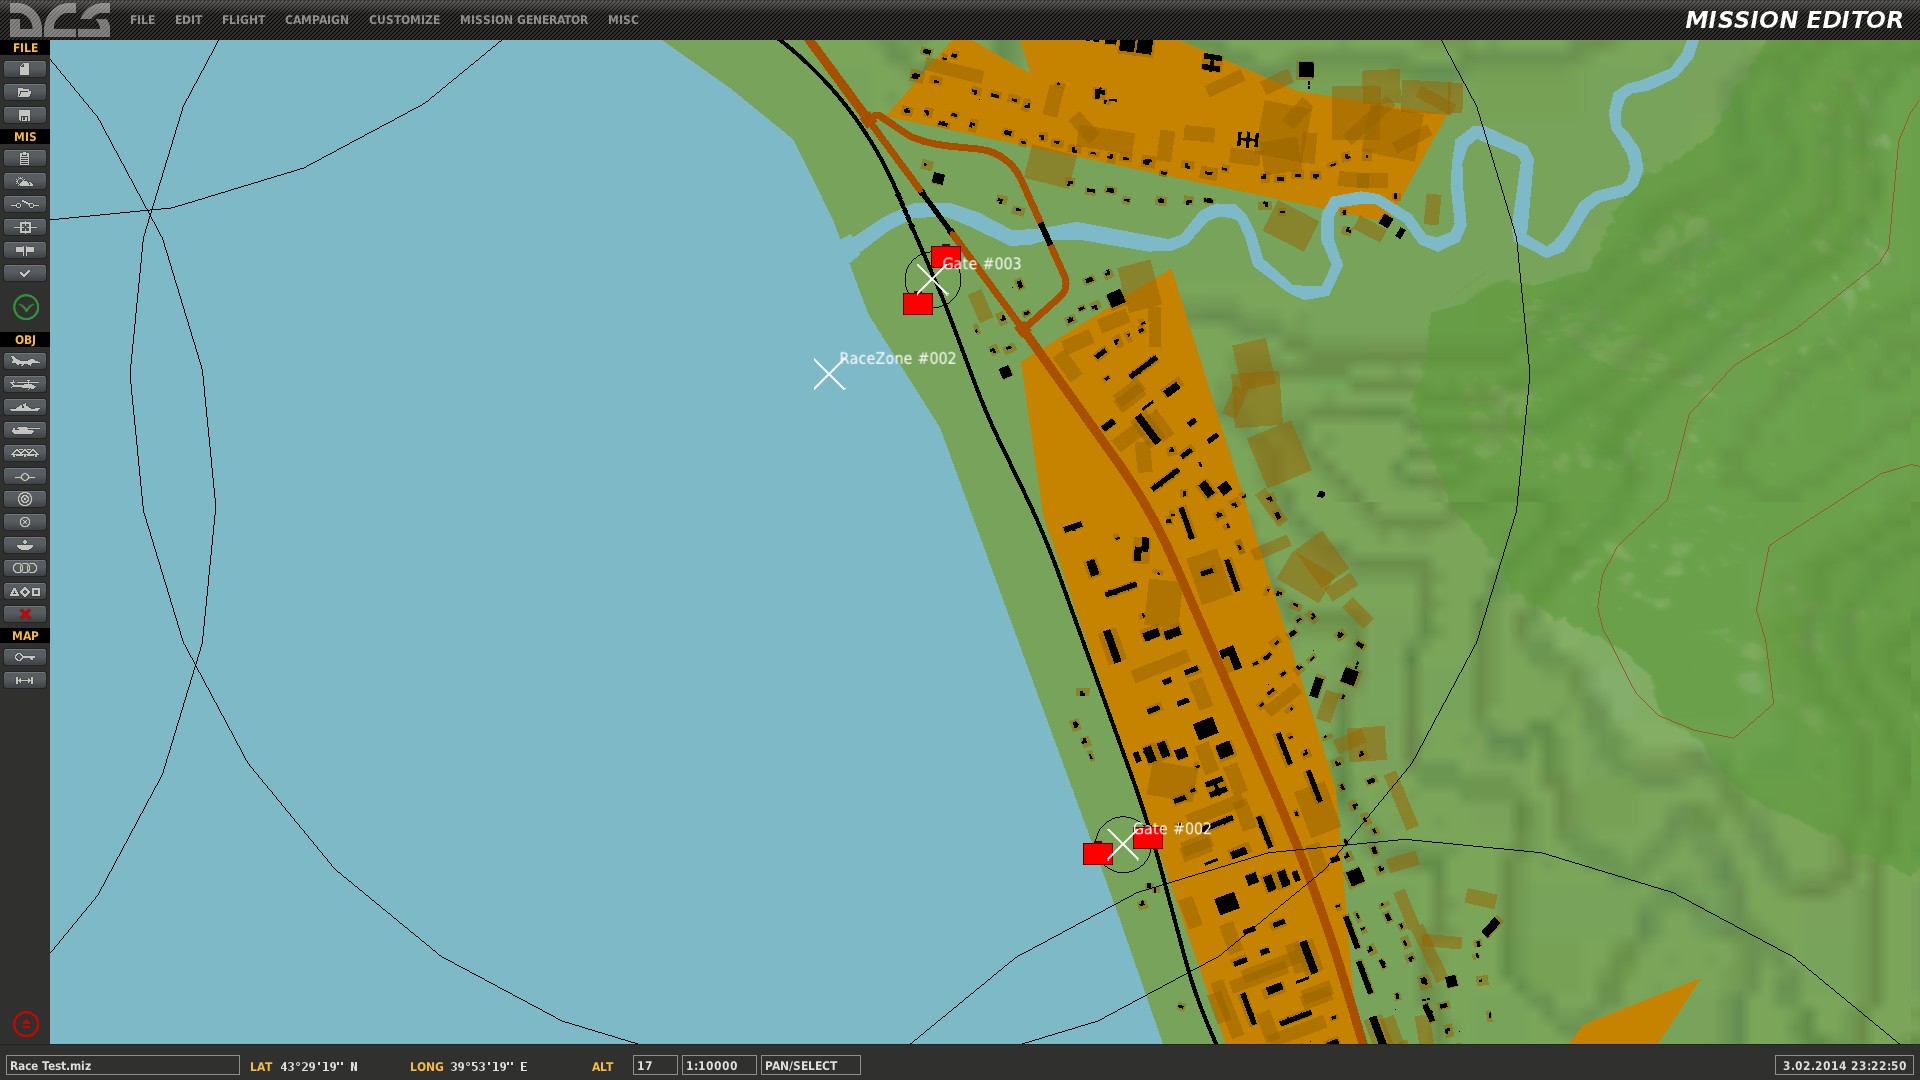Click the latitude readout 43°29'19'' N
1920x1080 pixels.
click(x=319, y=1067)
